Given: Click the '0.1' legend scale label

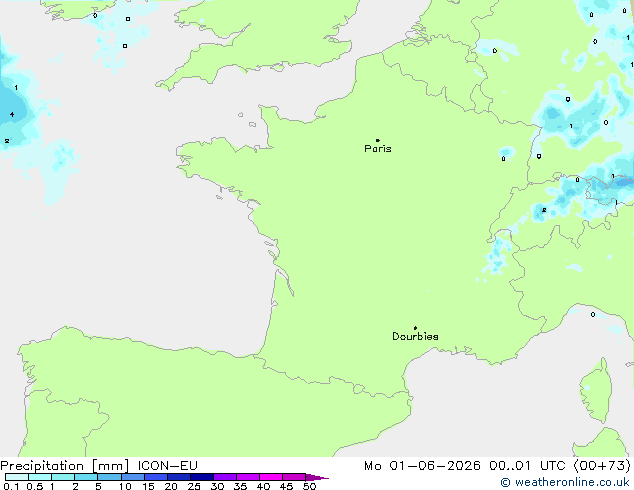Looking at the screenshot, I should tap(12, 486).
